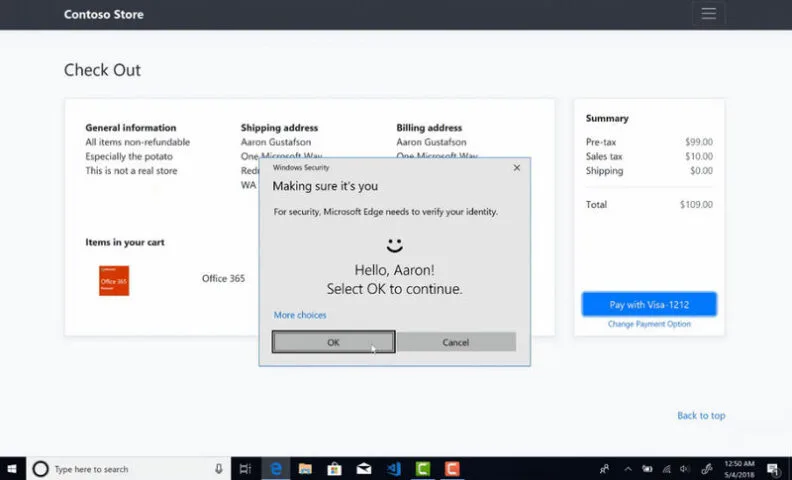Click 'Making sure it's you' dialog heading
The height and width of the screenshot is (480, 792).
(325, 186)
